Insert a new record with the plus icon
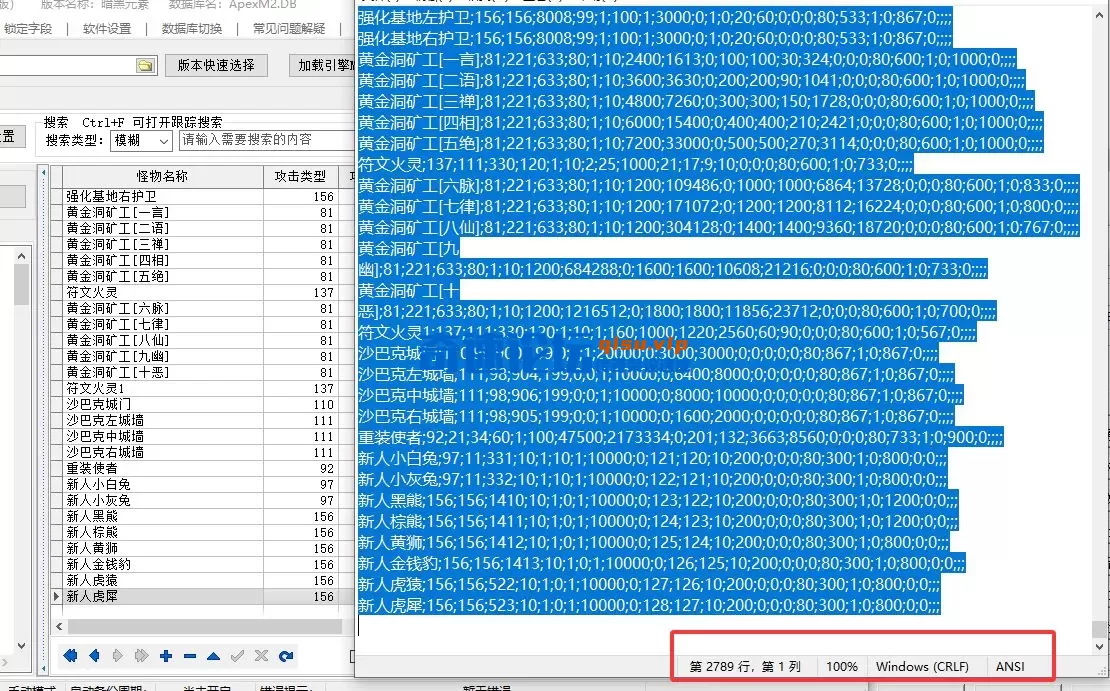 click(x=166, y=656)
